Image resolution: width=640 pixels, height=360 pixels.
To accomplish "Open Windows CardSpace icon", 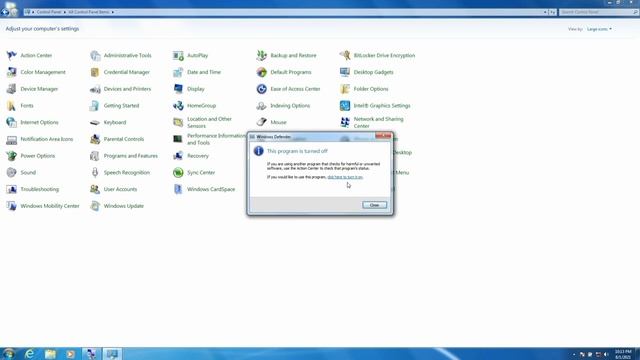I will click(x=178, y=189).
